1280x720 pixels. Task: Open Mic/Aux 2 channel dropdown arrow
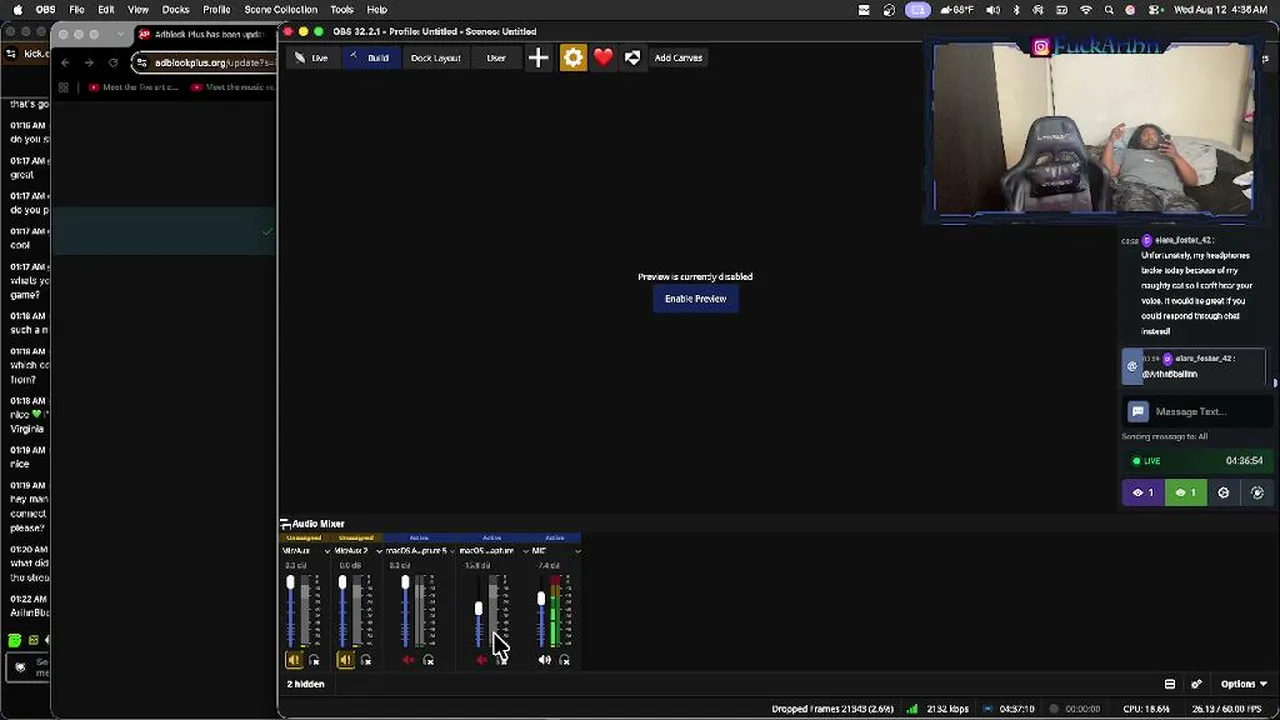(x=379, y=551)
